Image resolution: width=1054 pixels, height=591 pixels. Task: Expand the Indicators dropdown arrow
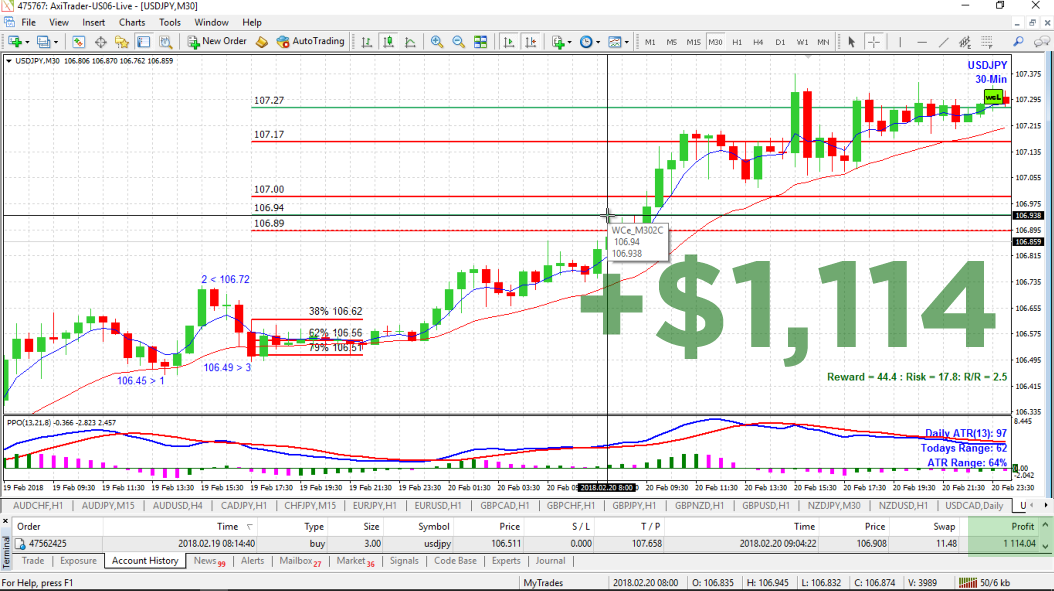[x=569, y=42]
